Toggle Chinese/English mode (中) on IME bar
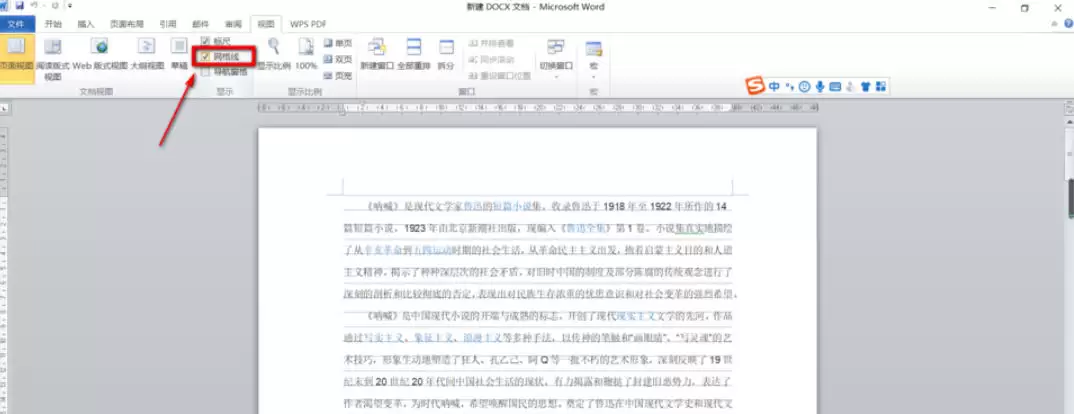Image resolution: width=1074 pixels, height=414 pixels. tap(774, 86)
